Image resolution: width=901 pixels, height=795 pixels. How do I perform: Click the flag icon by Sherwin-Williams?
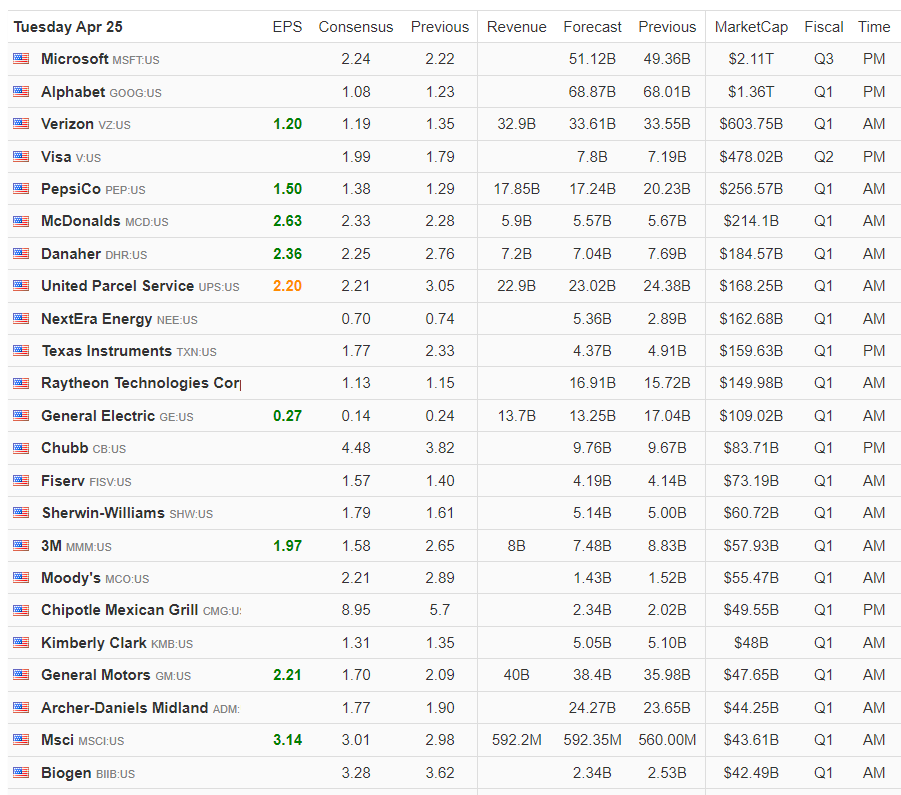coord(21,512)
